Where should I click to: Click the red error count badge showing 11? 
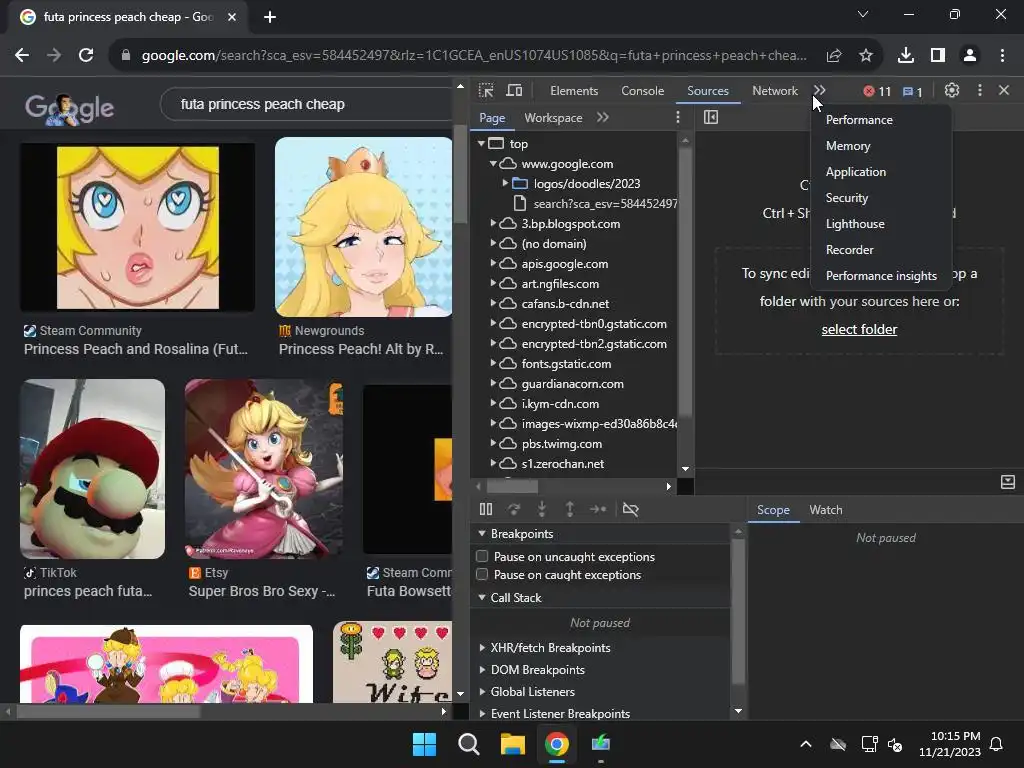click(x=877, y=91)
